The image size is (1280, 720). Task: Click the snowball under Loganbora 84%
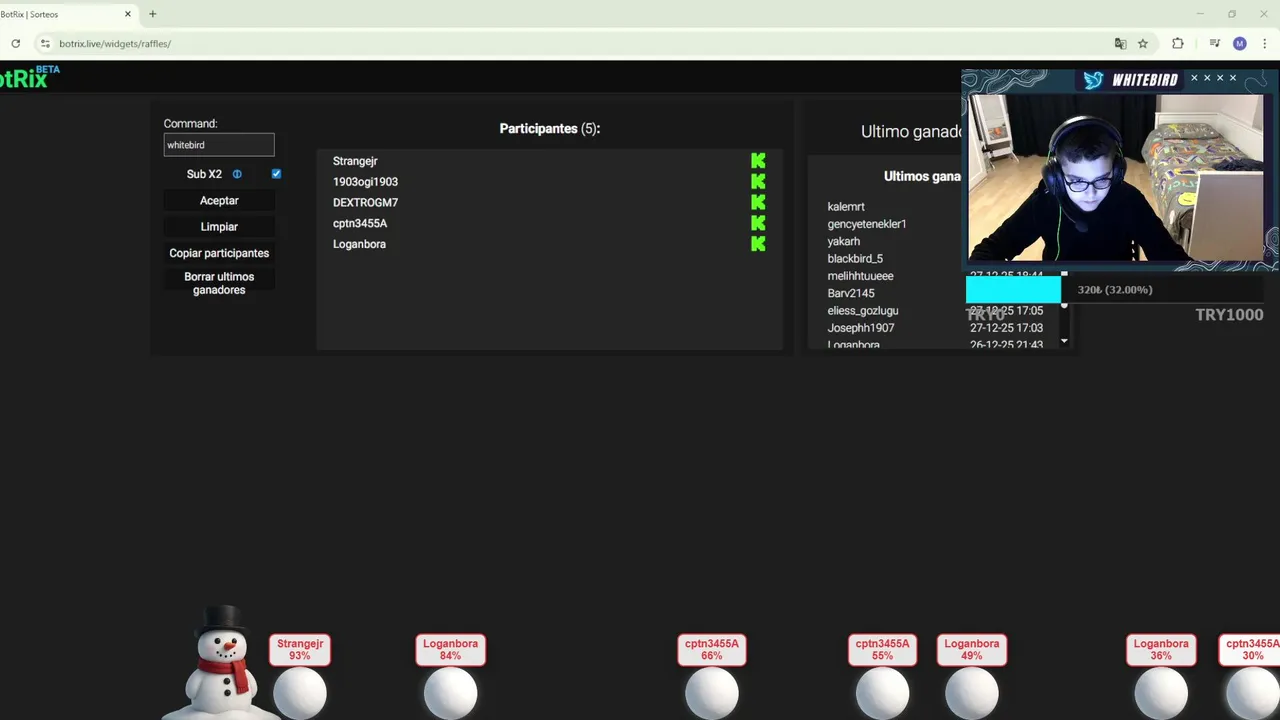[x=451, y=694]
